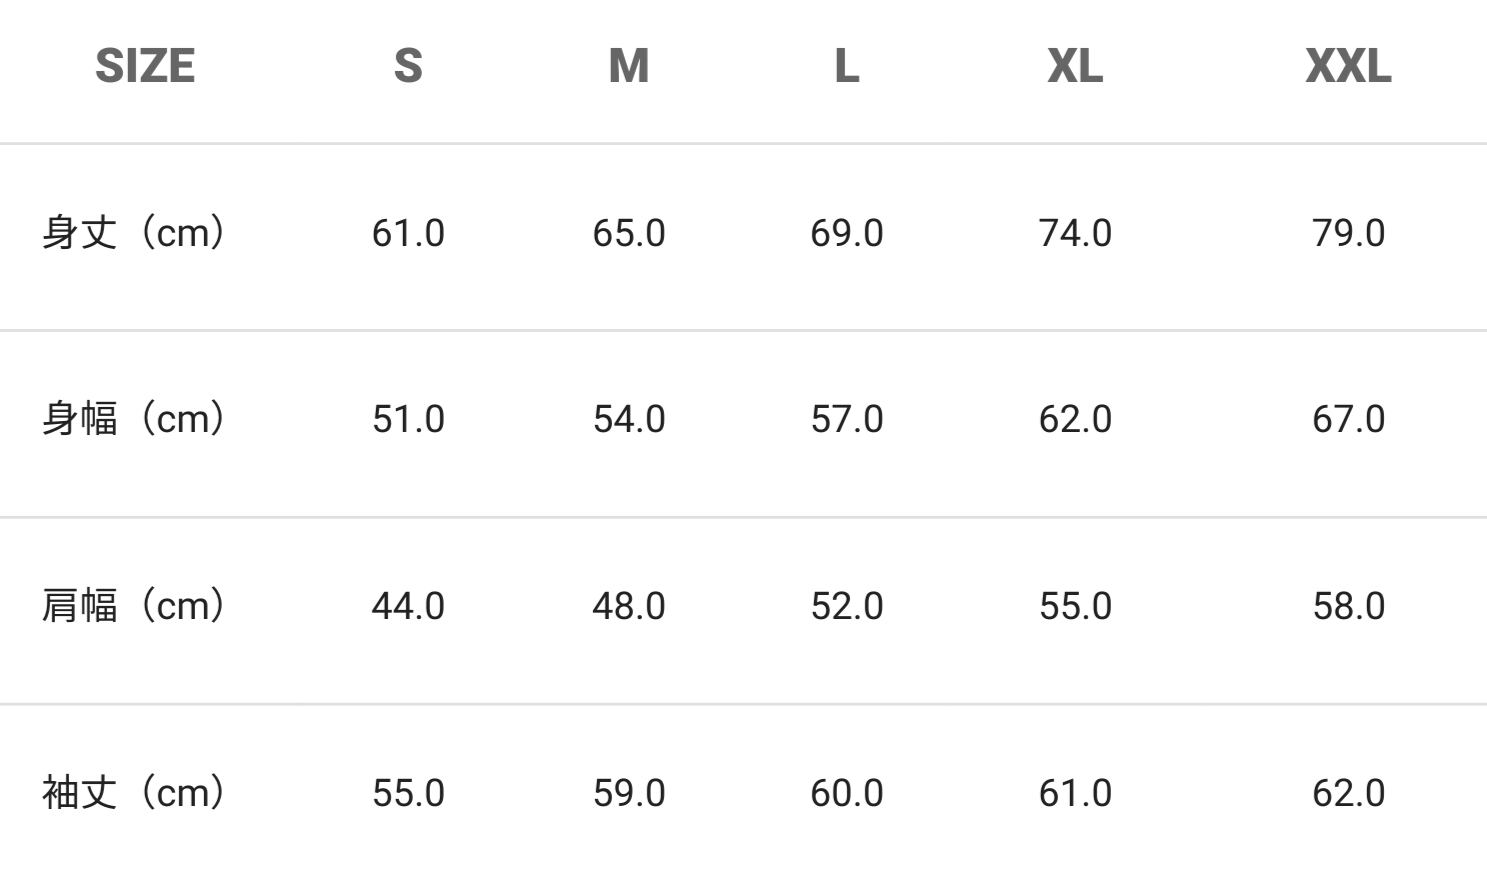
Task: Click the 65.0 value for 身丈 size M
Action: click(629, 233)
